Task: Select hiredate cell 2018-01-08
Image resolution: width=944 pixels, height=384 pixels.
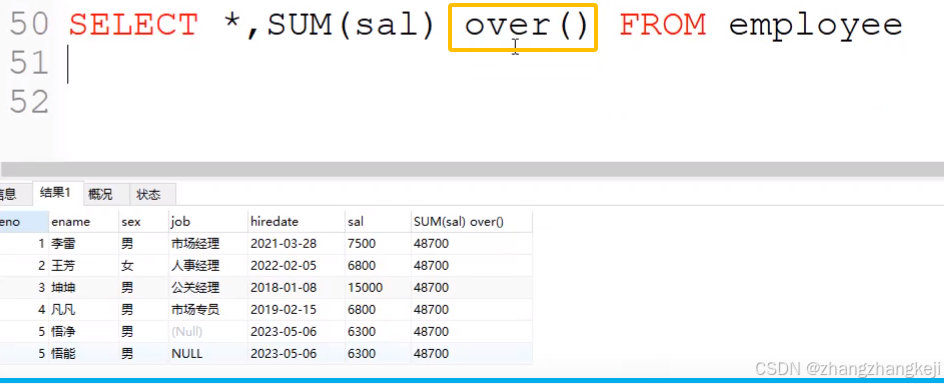Action: (296, 288)
